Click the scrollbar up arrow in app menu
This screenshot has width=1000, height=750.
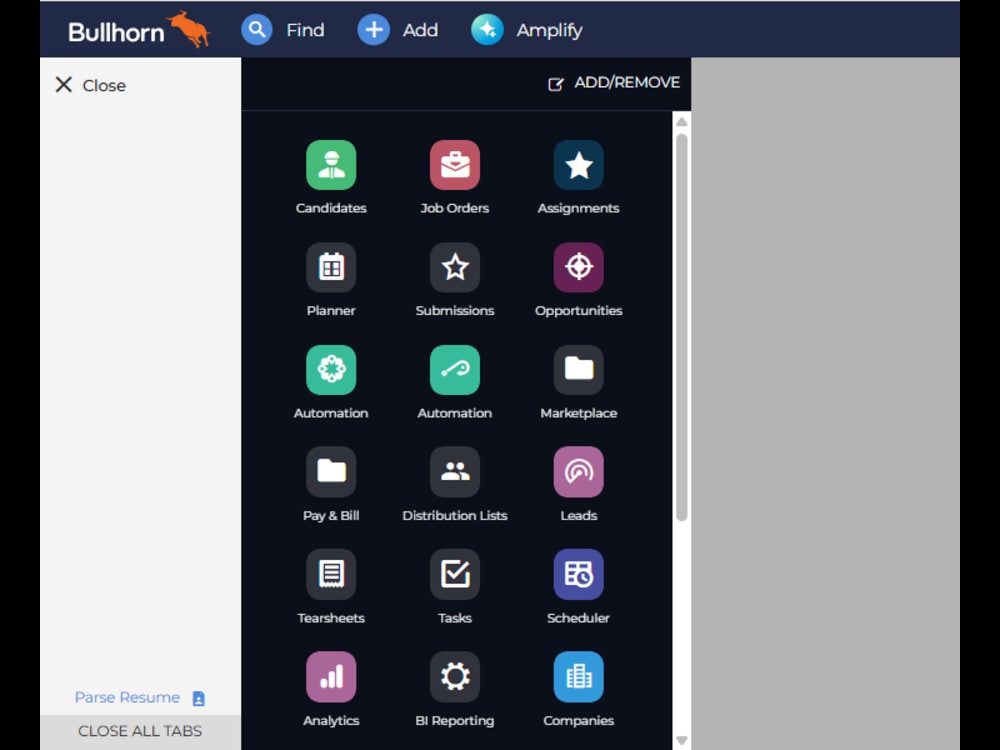click(x=682, y=121)
